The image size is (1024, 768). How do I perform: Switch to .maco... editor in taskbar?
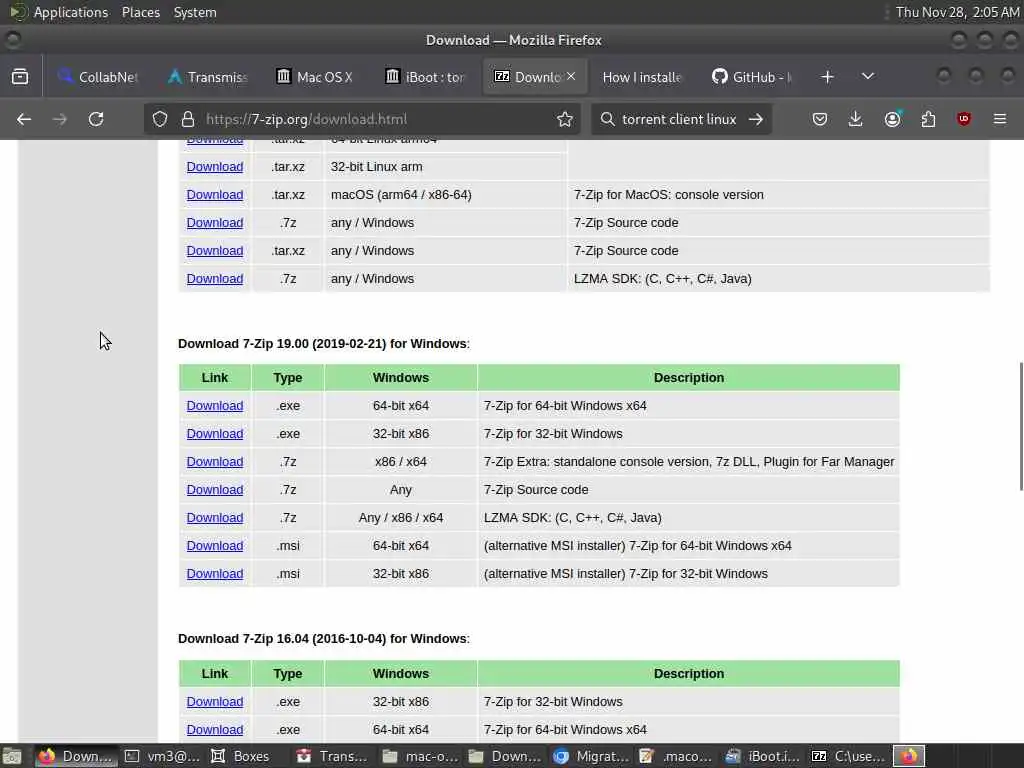(x=677, y=756)
